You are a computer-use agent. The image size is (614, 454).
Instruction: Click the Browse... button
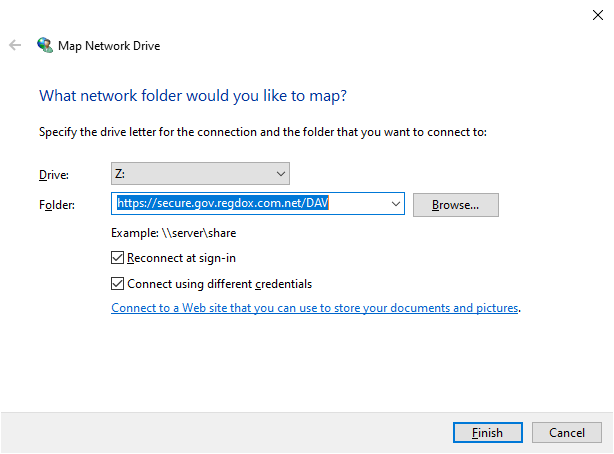coord(456,205)
